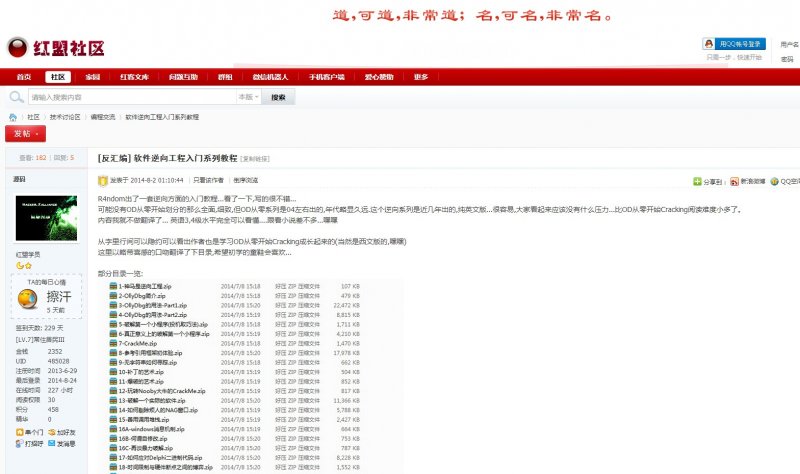Click the 打招呼 greeting icon
This screenshot has height=474, width=800.
pyautogui.click(x=19, y=444)
